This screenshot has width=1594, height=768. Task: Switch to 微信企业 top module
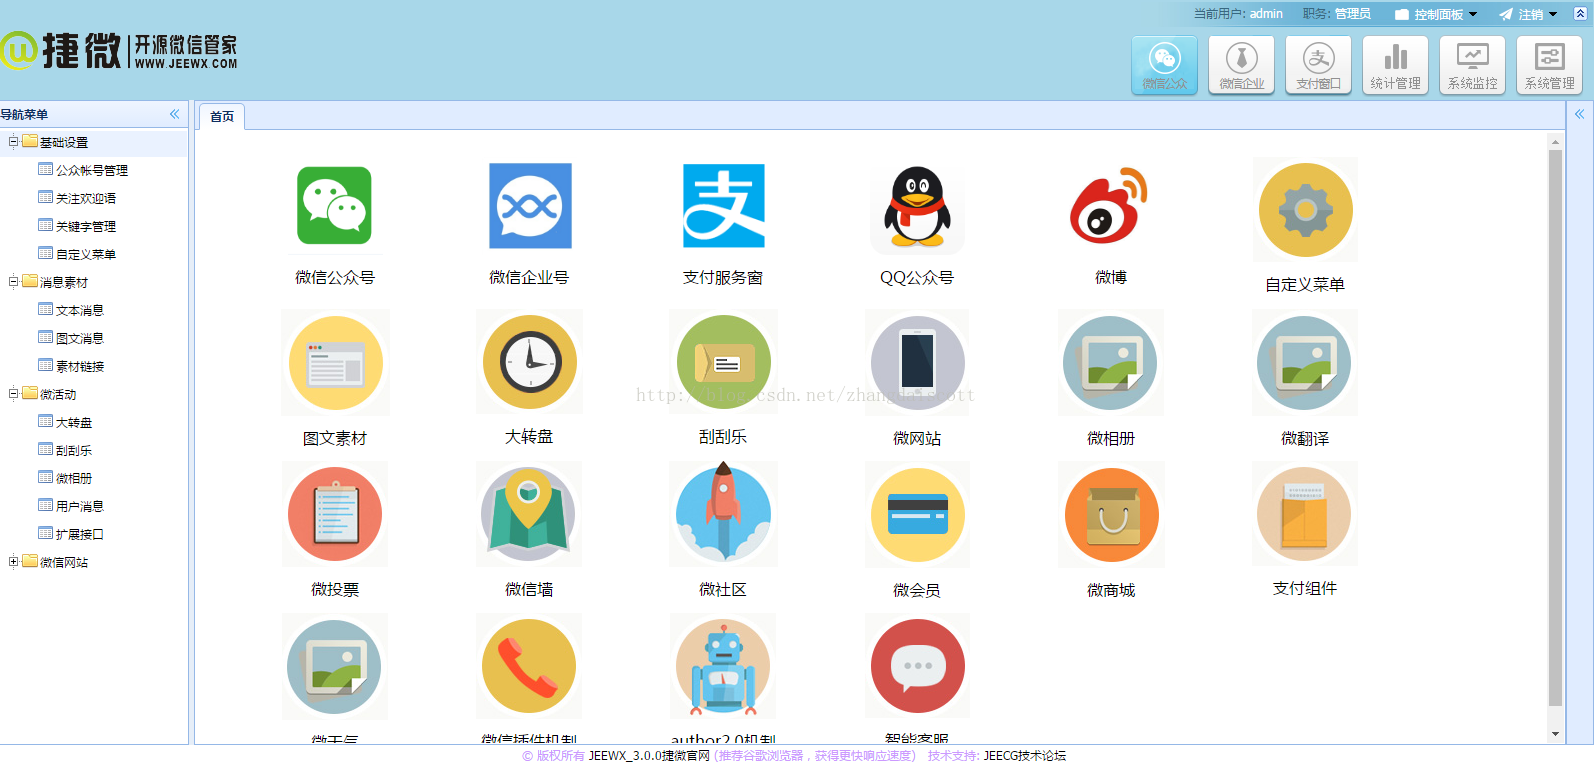tap(1241, 65)
